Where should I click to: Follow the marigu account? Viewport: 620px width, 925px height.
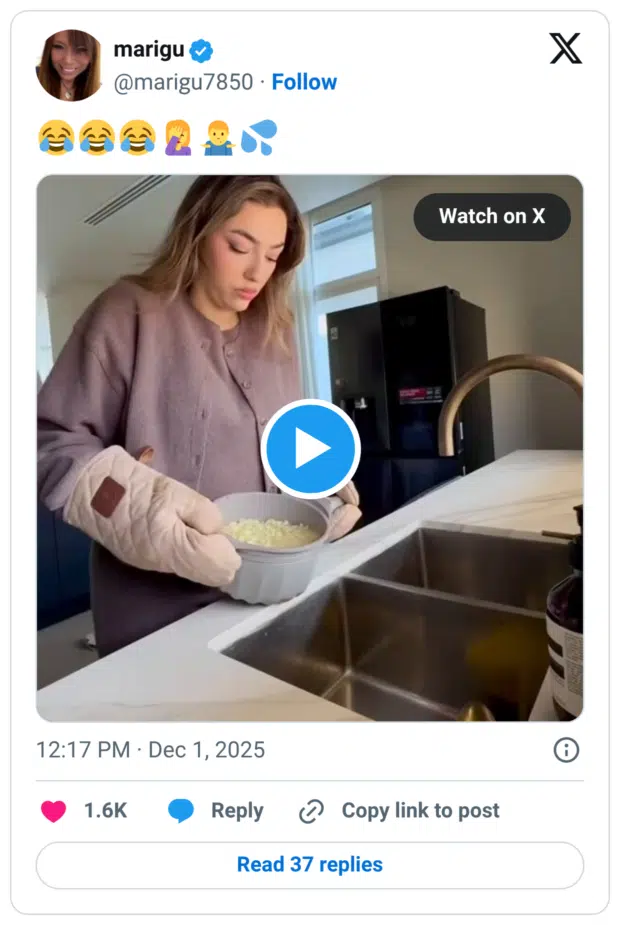304,82
